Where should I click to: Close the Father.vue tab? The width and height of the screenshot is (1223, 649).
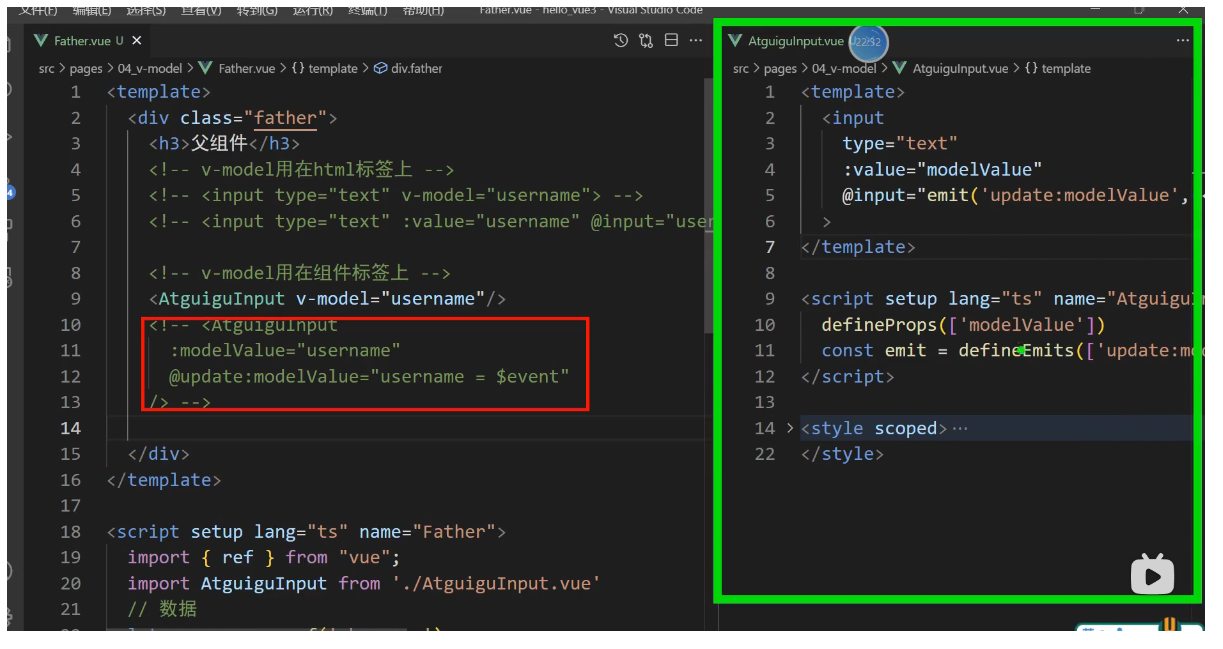[x=137, y=41]
